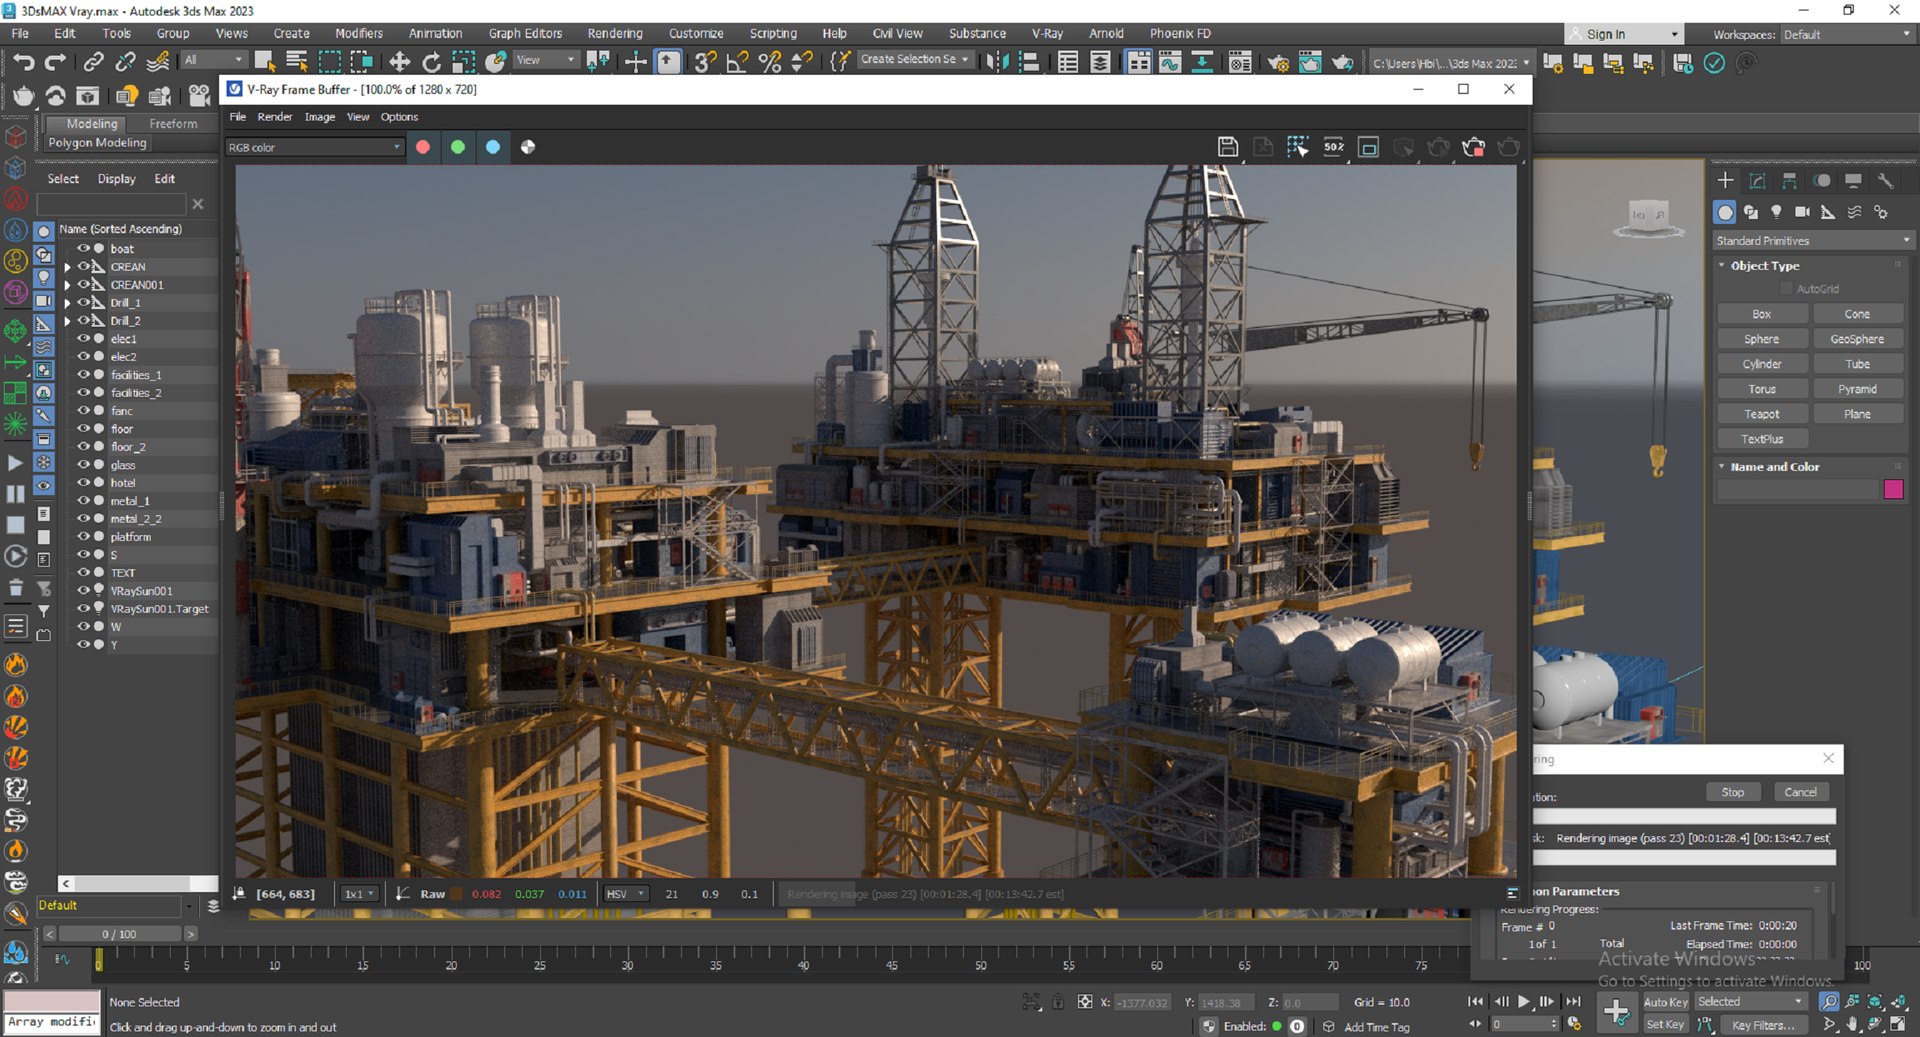Select the Rotate tool icon
This screenshot has height=1037, width=1920.
click(431, 62)
